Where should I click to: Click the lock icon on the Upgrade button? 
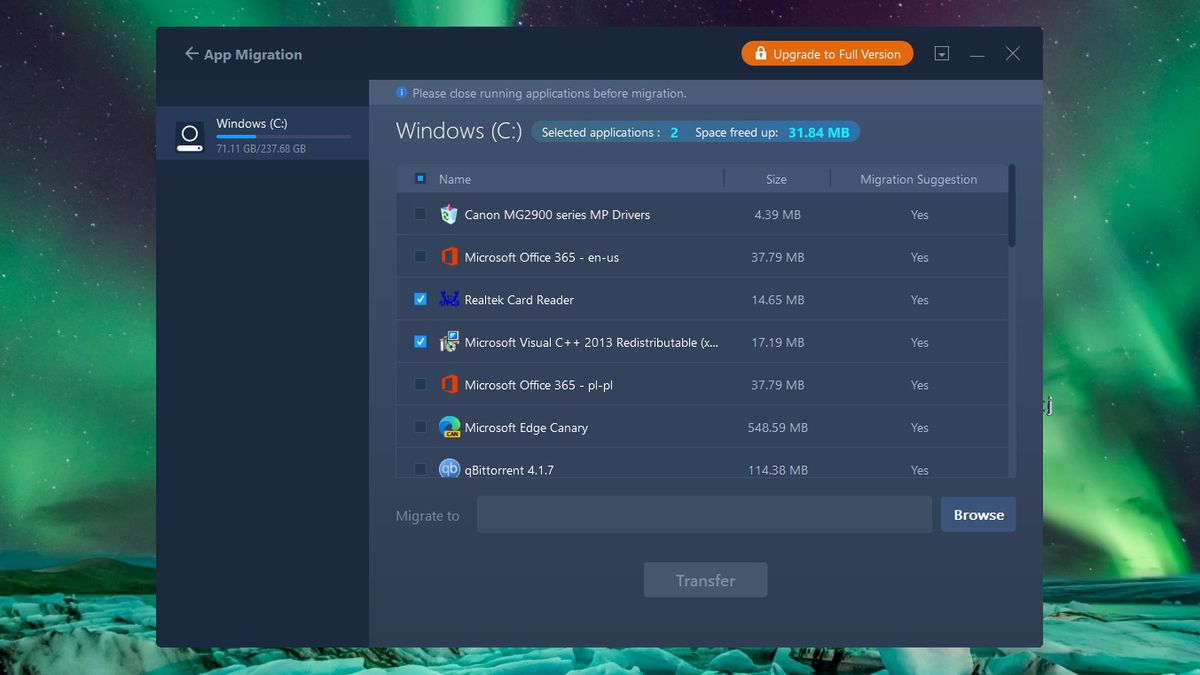(x=760, y=53)
